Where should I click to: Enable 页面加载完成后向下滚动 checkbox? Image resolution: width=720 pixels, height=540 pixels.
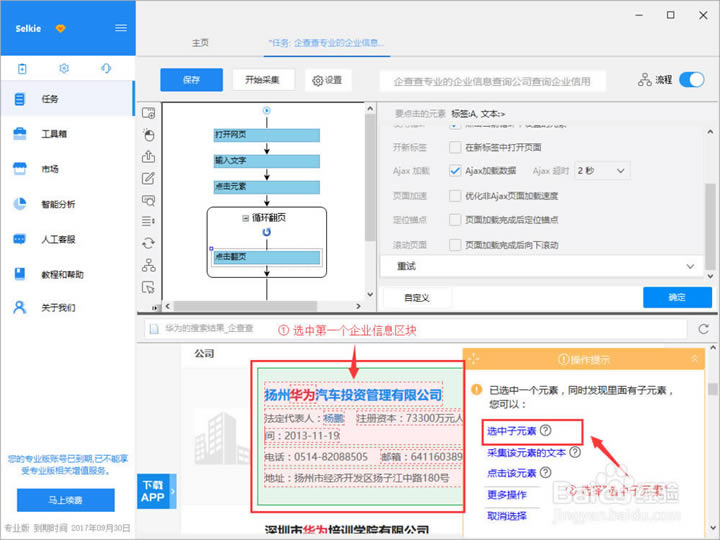point(456,245)
